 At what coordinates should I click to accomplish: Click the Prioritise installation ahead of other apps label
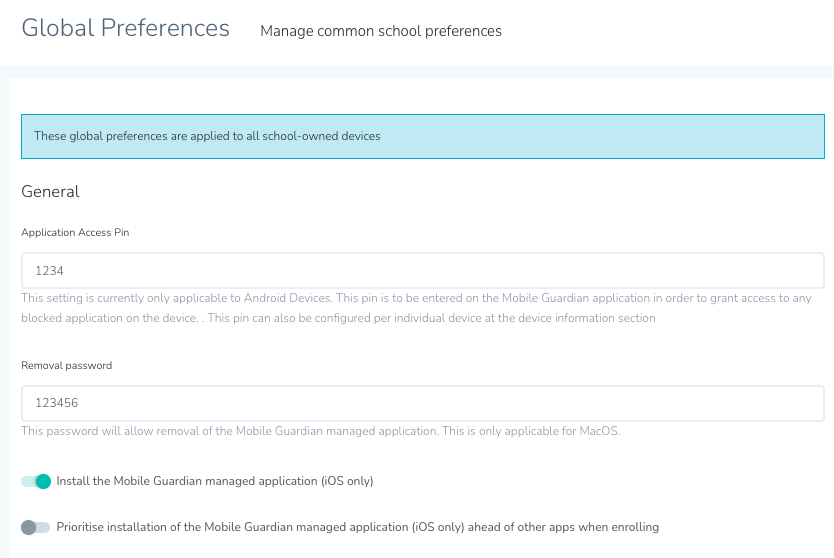click(x=357, y=527)
